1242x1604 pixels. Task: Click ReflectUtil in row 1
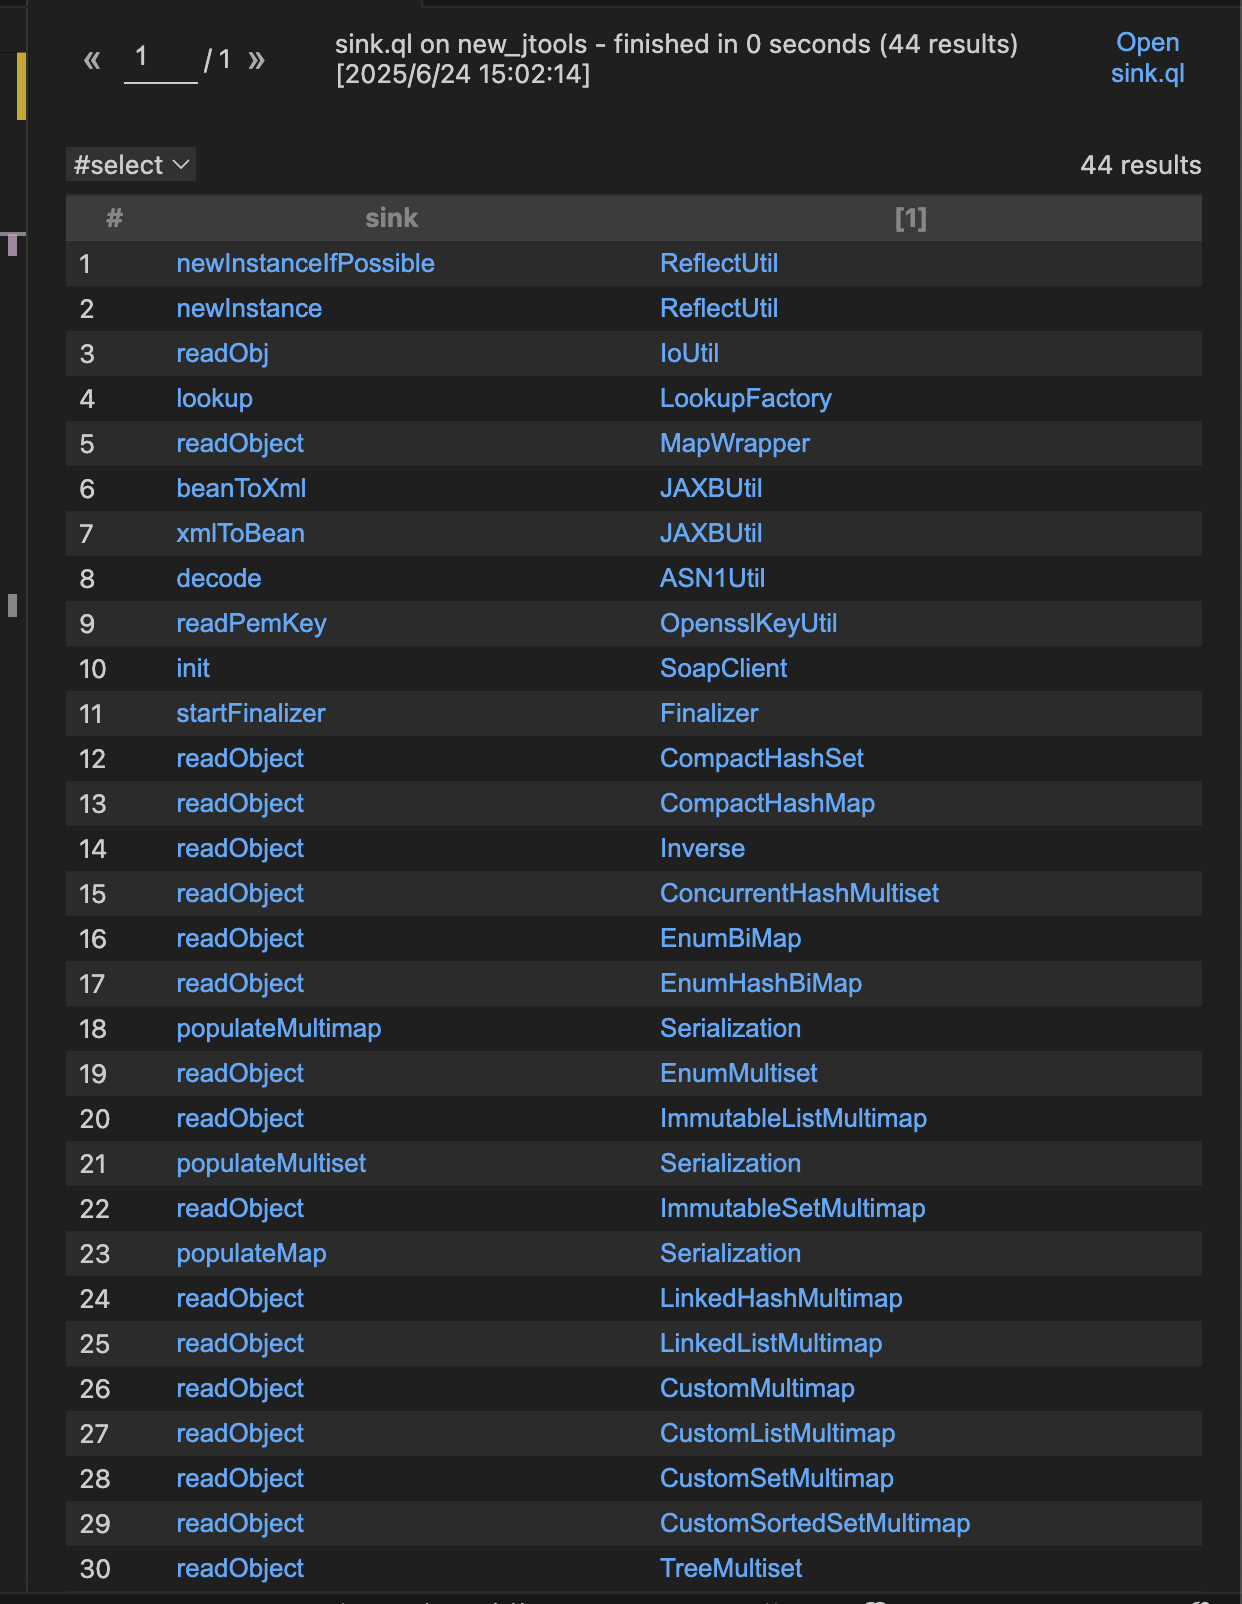coord(719,263)
